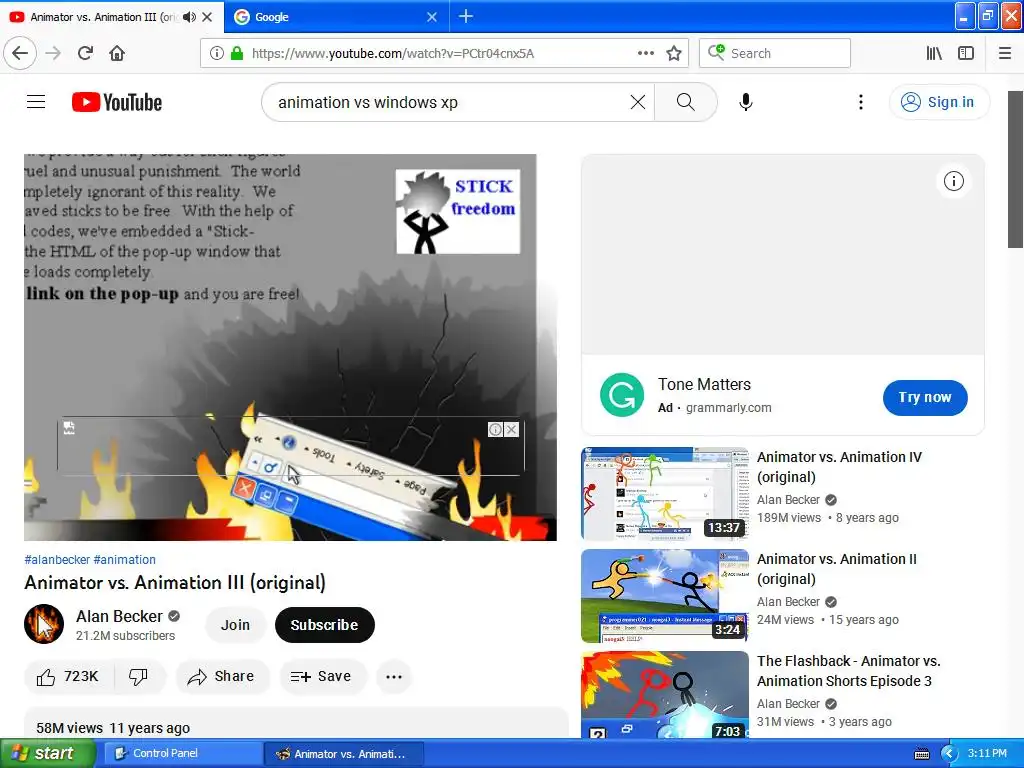Screen dimensions: 1024x768
Task: Open Alan Becker channel name link
Action: click(x=119, y=616)
